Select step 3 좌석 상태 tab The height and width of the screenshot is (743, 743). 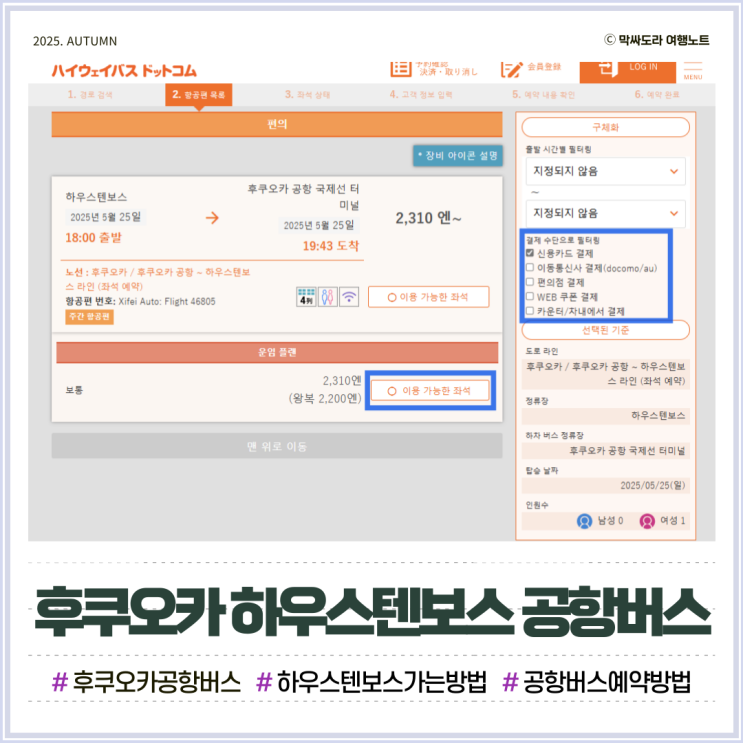coord(307,94)
